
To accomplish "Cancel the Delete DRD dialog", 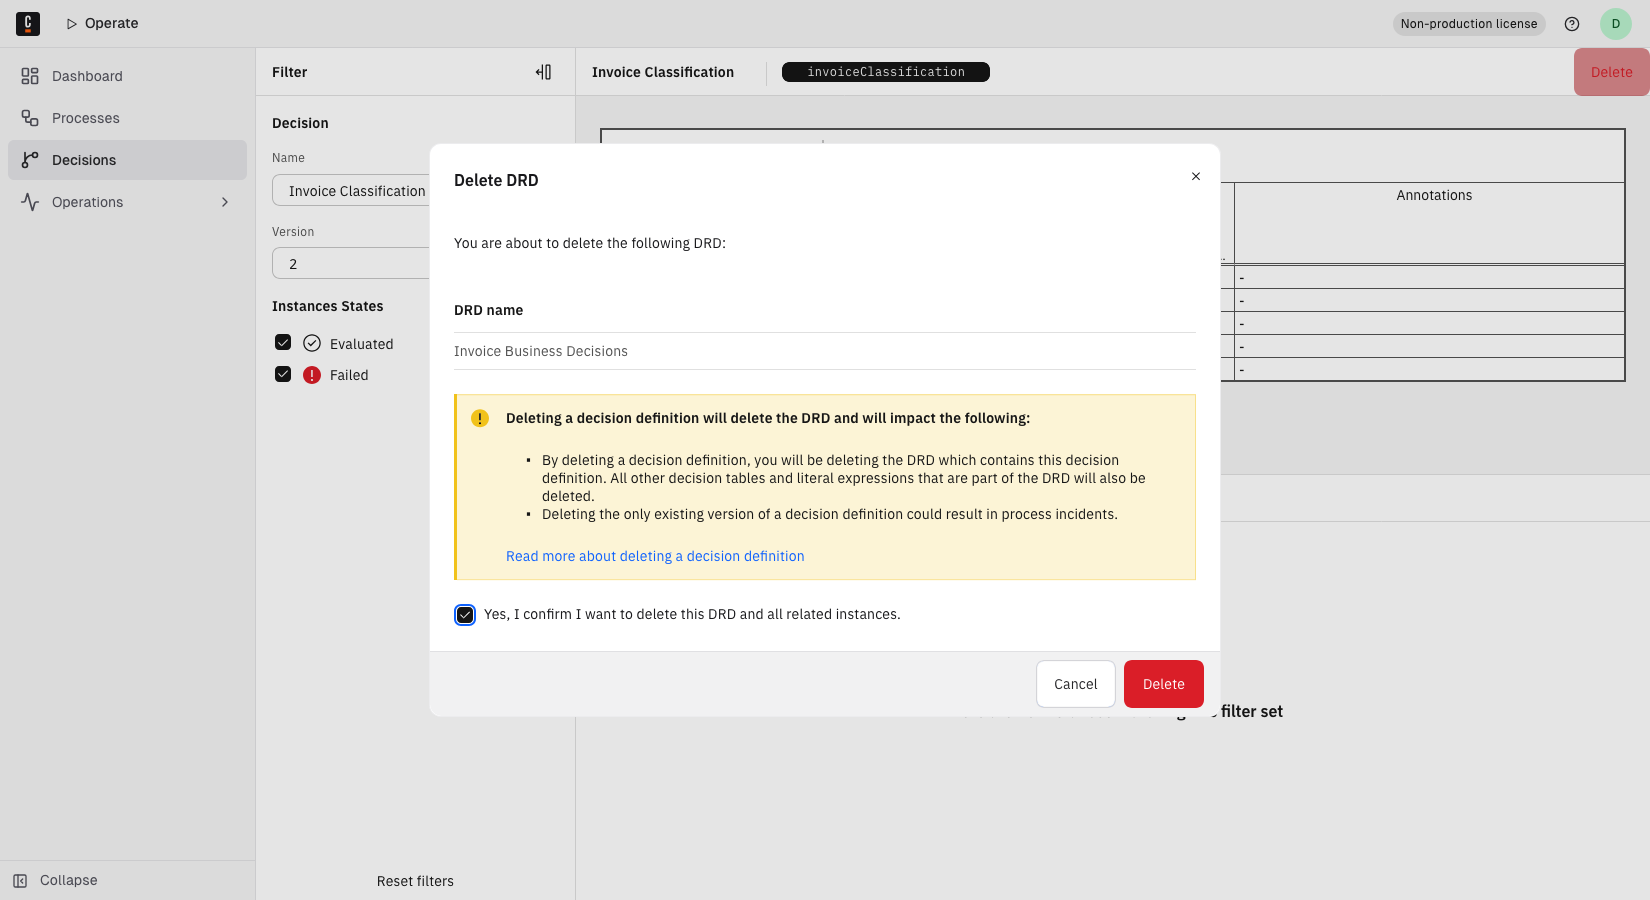I will coord(1076,684).
